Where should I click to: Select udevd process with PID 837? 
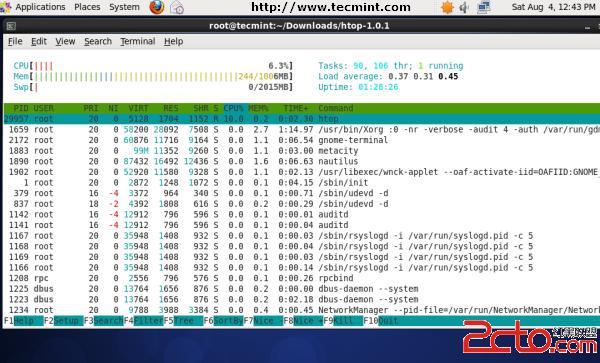[302, 204]
